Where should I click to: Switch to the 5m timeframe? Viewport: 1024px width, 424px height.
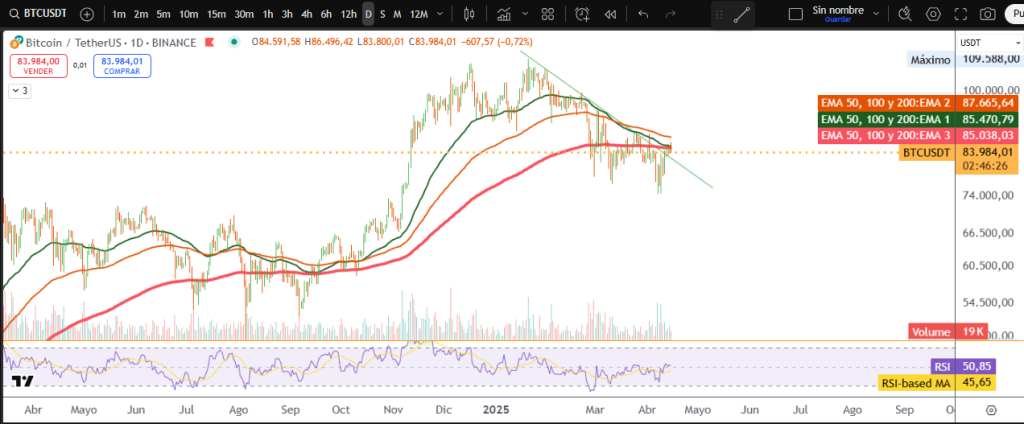[x=163, y=14]
